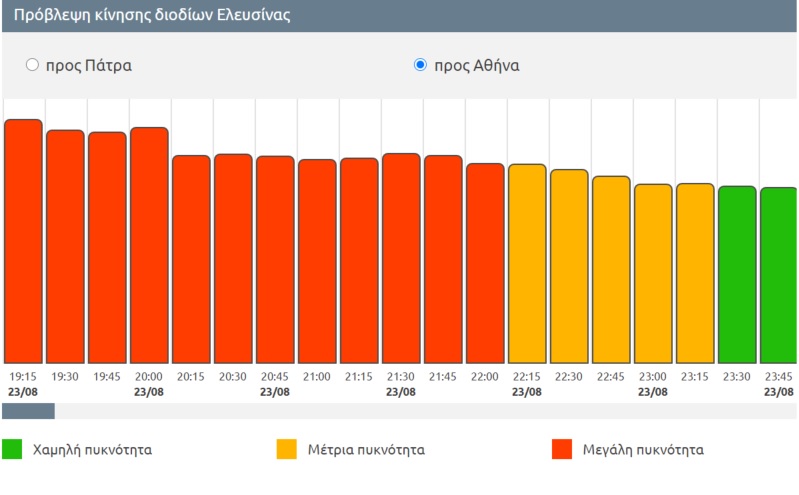Click the green bar for 23:30
This screenshot has width=799, height=495.
pos(737,274)
